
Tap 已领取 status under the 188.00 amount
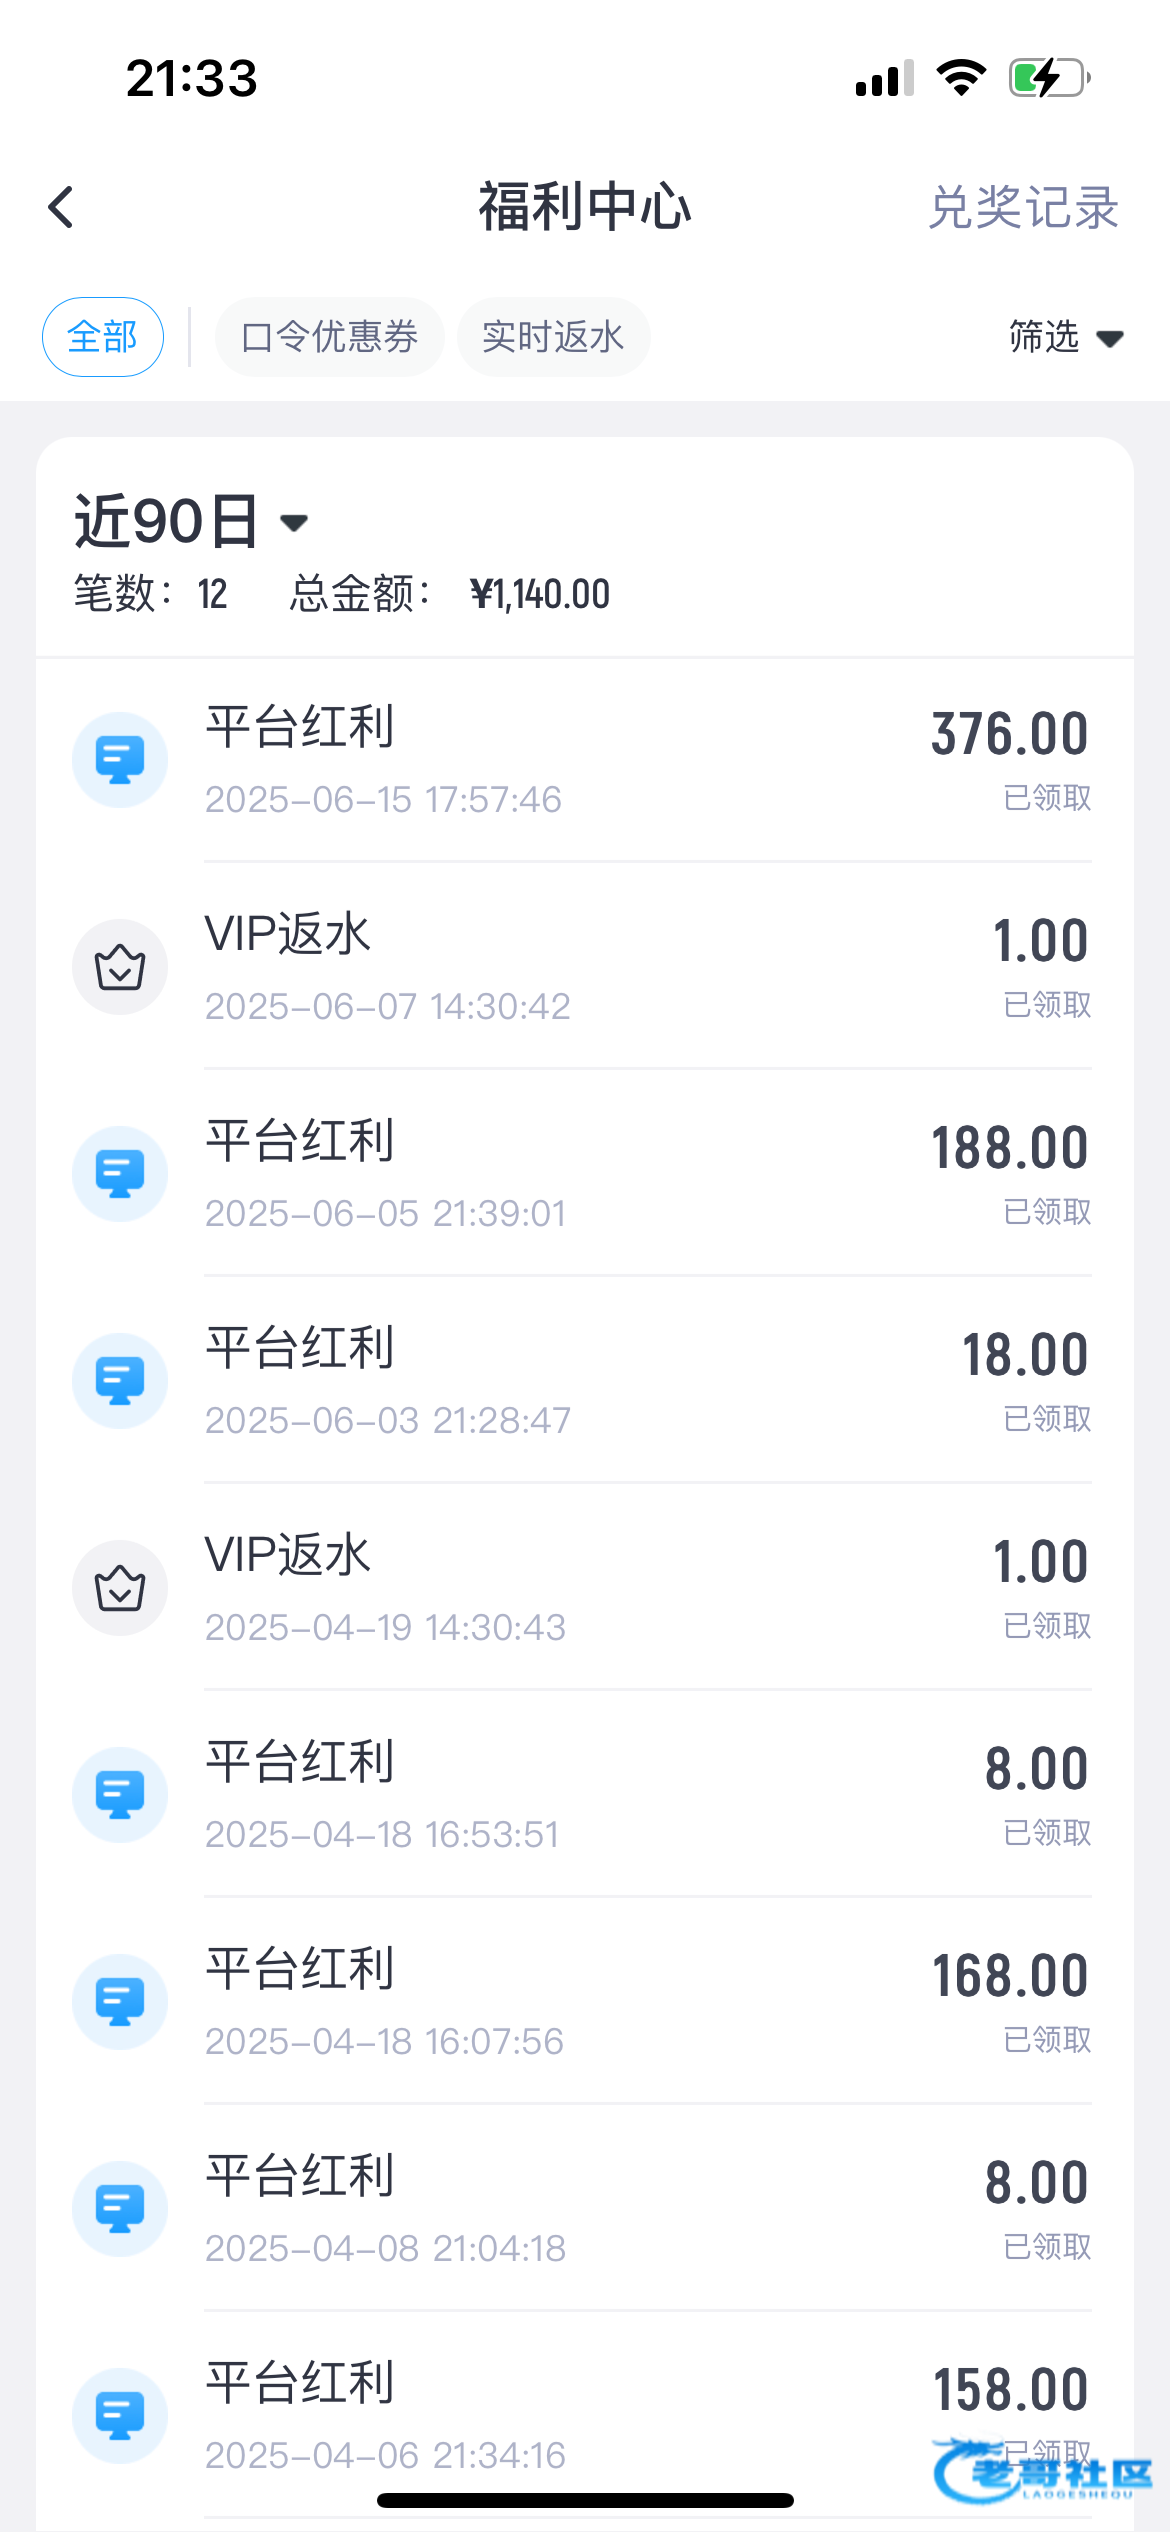[x=1047, y=1212]
